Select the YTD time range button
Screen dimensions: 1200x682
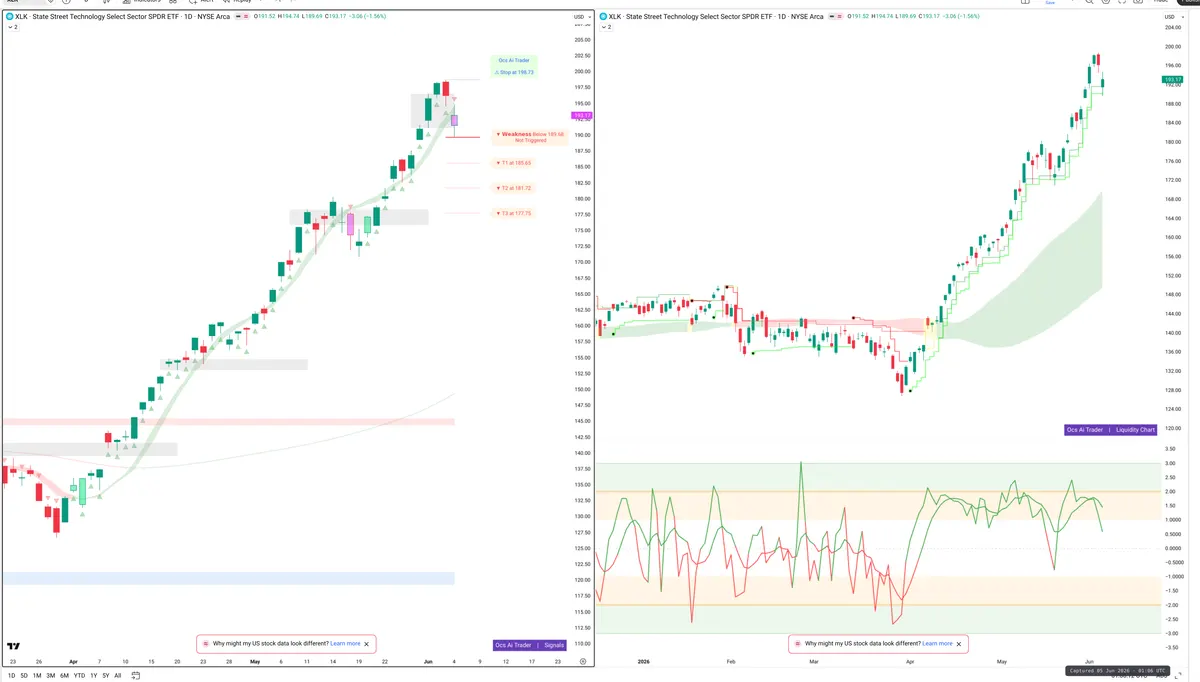pyautogui.click(x=79, y=676)
